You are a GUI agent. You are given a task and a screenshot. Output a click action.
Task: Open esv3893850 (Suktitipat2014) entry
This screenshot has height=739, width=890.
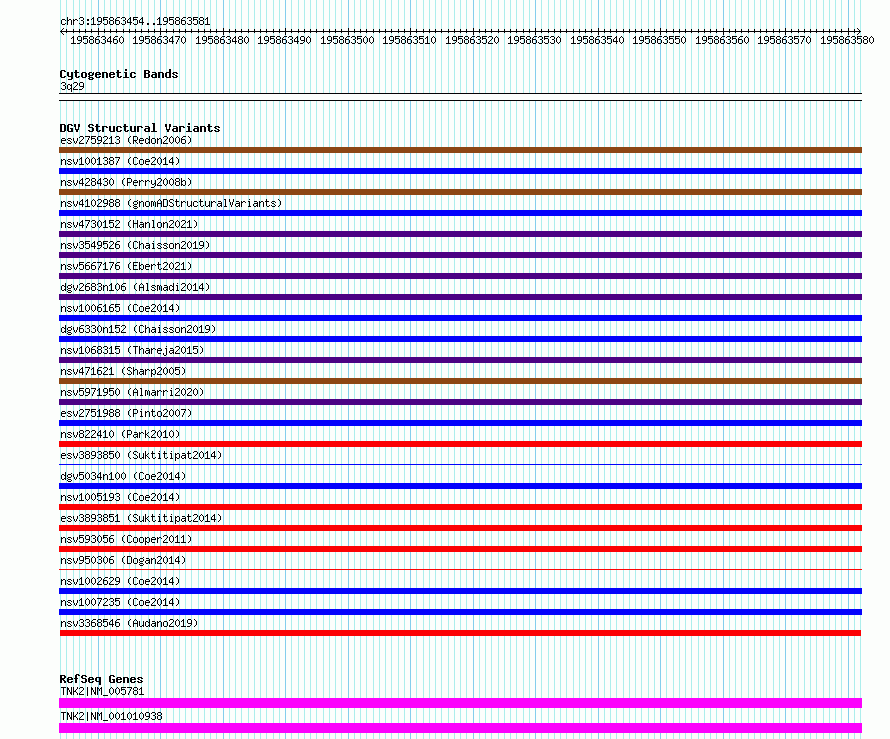tap(141, 455)
